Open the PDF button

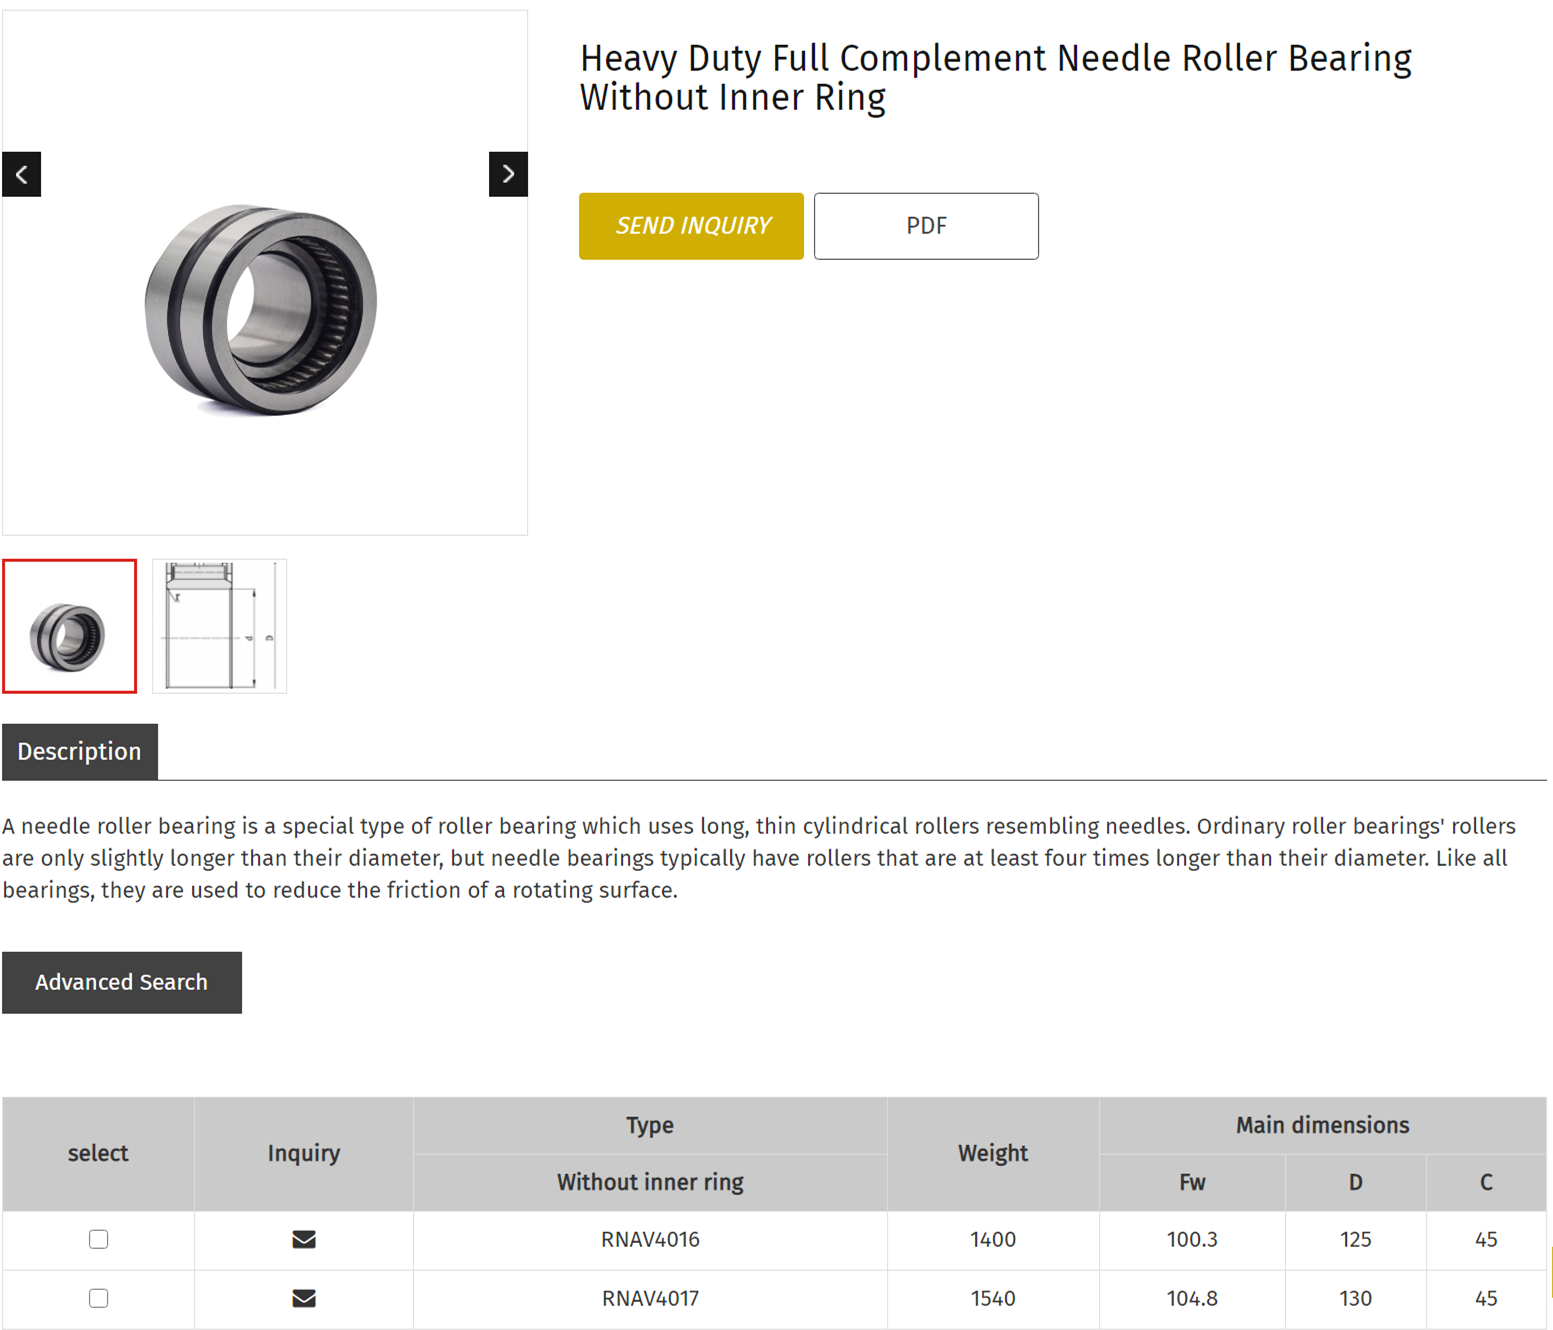(926, 226)
